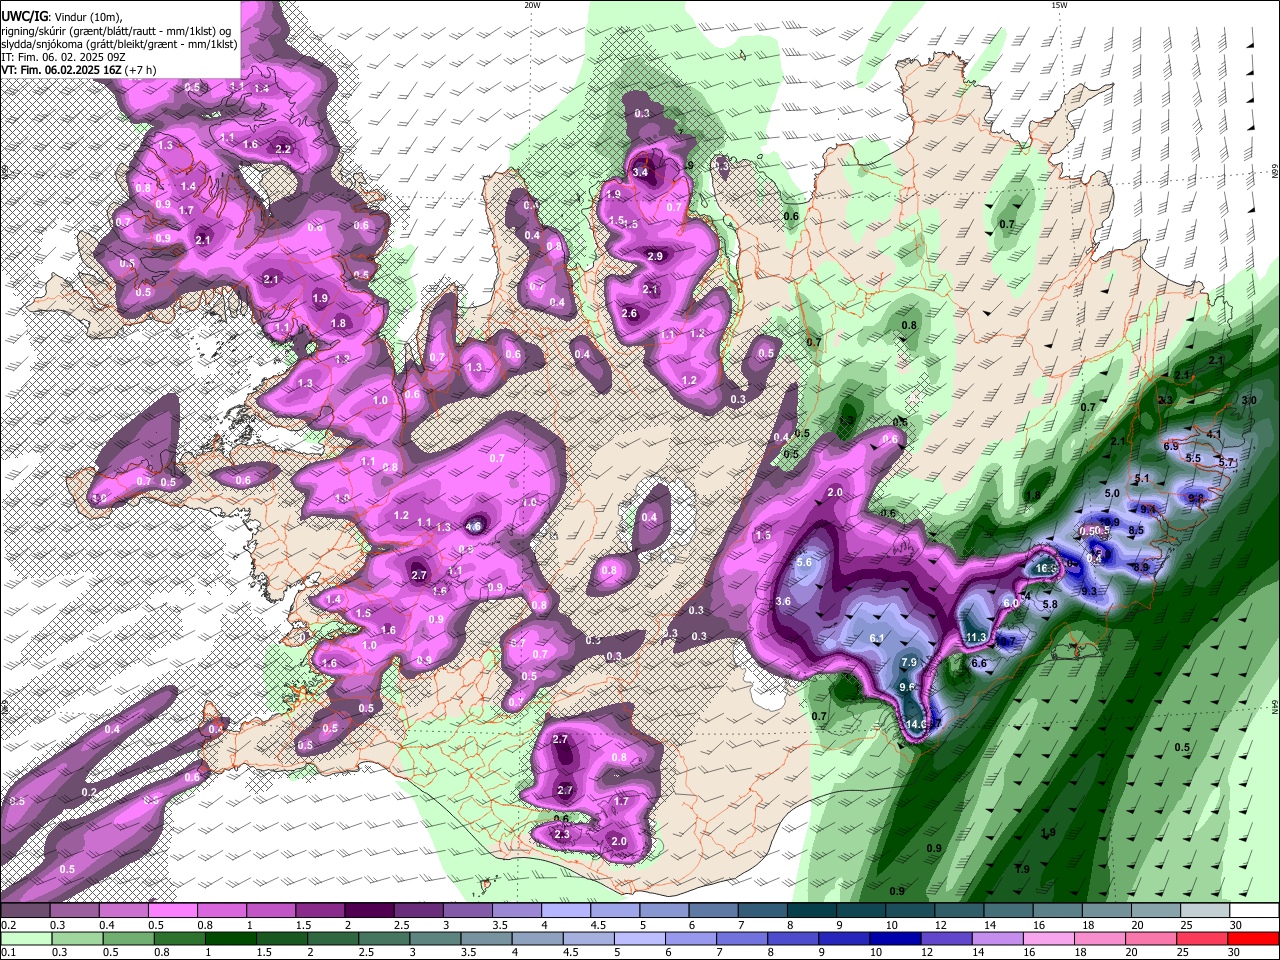This screenshot has width=1280, height=960.
Task: Click the 2.6 value on the map
Action: (x=629, y=313)
